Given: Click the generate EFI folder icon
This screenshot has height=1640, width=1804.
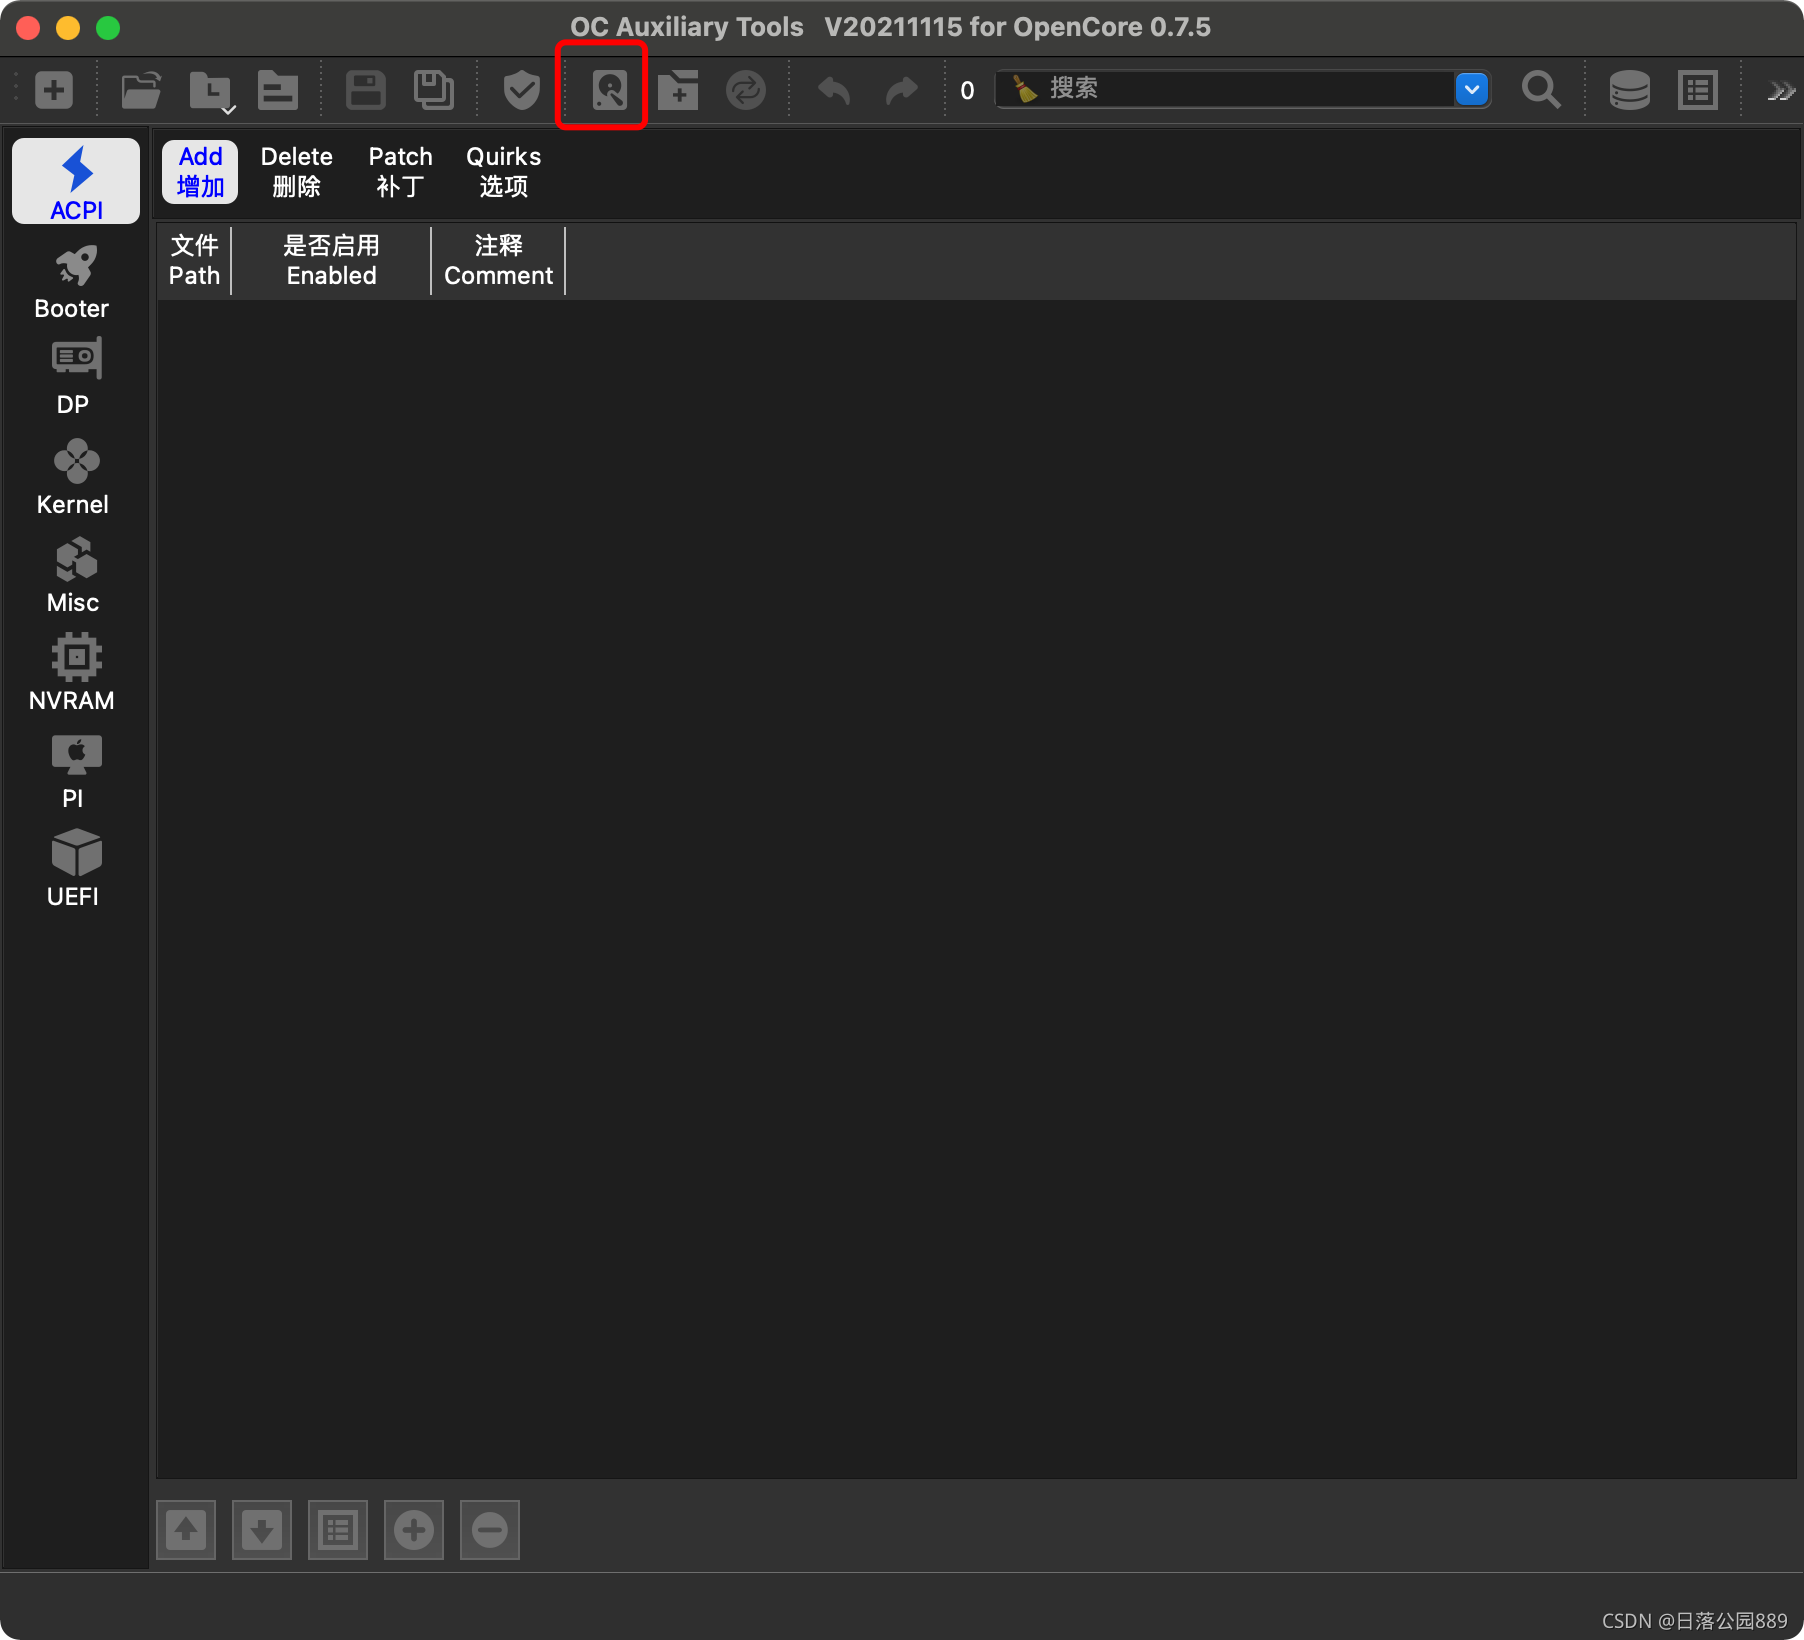Looking at the screenshot, I should (678, 90).
